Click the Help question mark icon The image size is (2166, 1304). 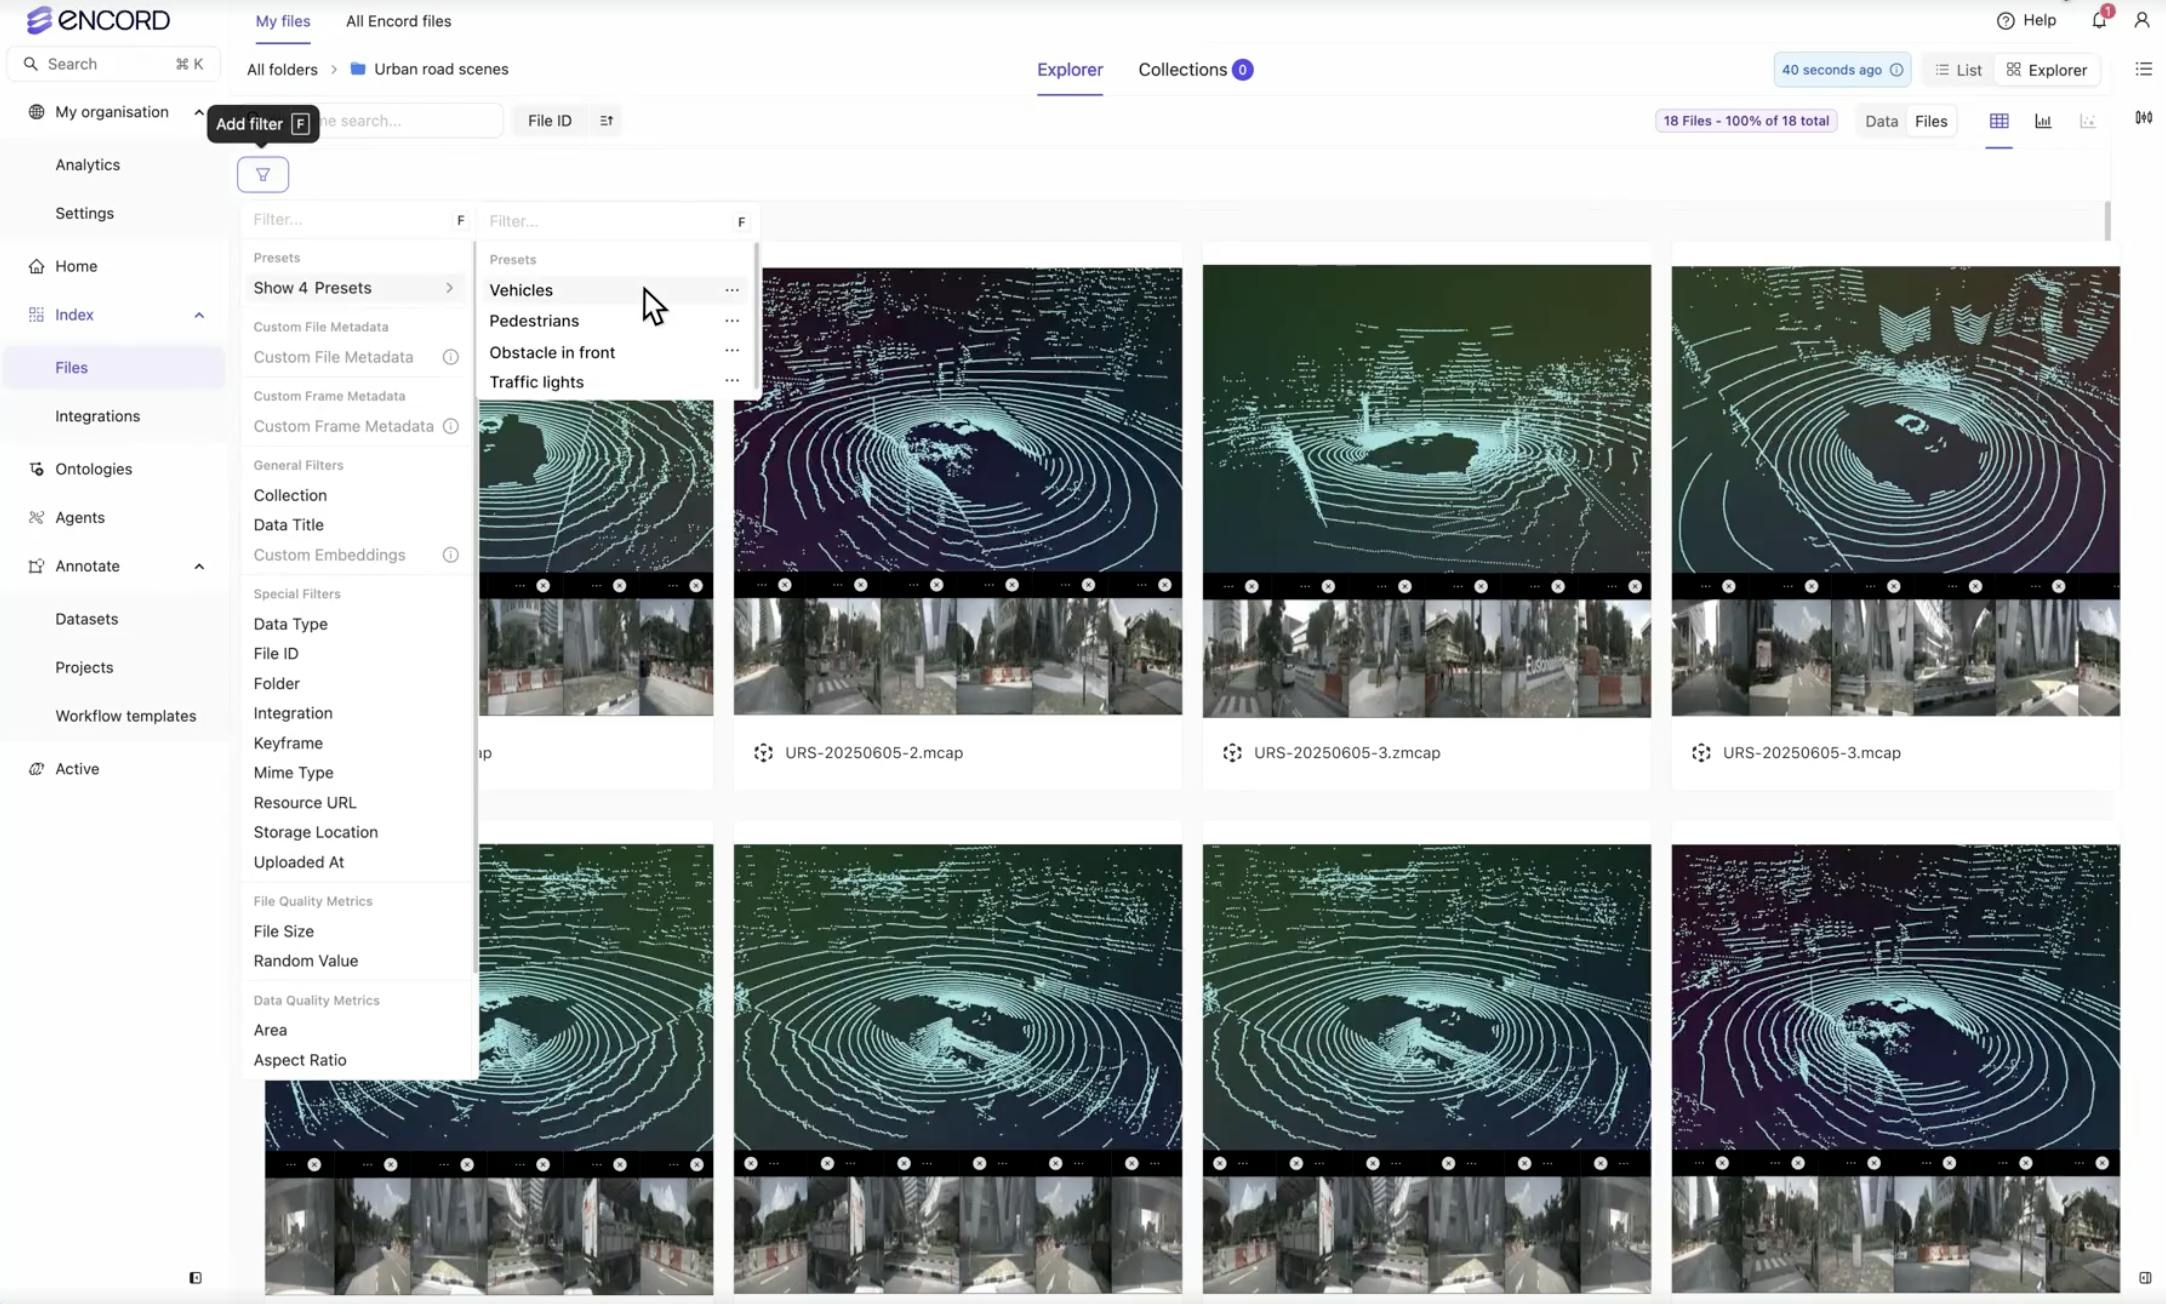2005,20
